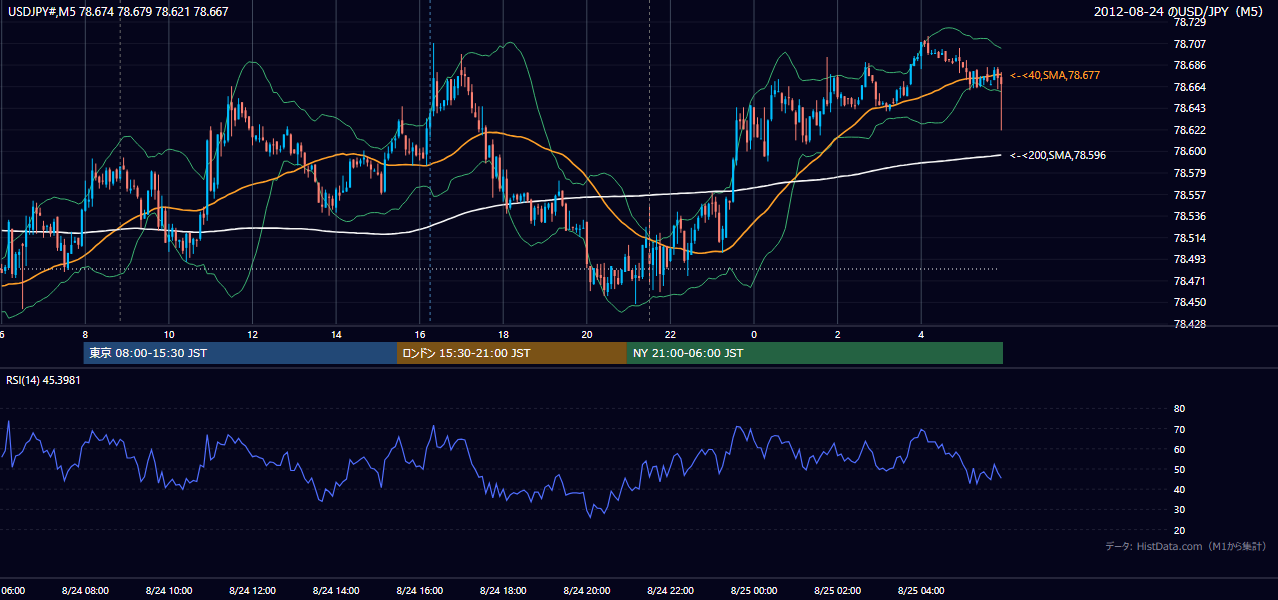Viewport: 1278px width, 600px height.
Task: Click hour tick 14 under price chart
Action: coord(337,334)
